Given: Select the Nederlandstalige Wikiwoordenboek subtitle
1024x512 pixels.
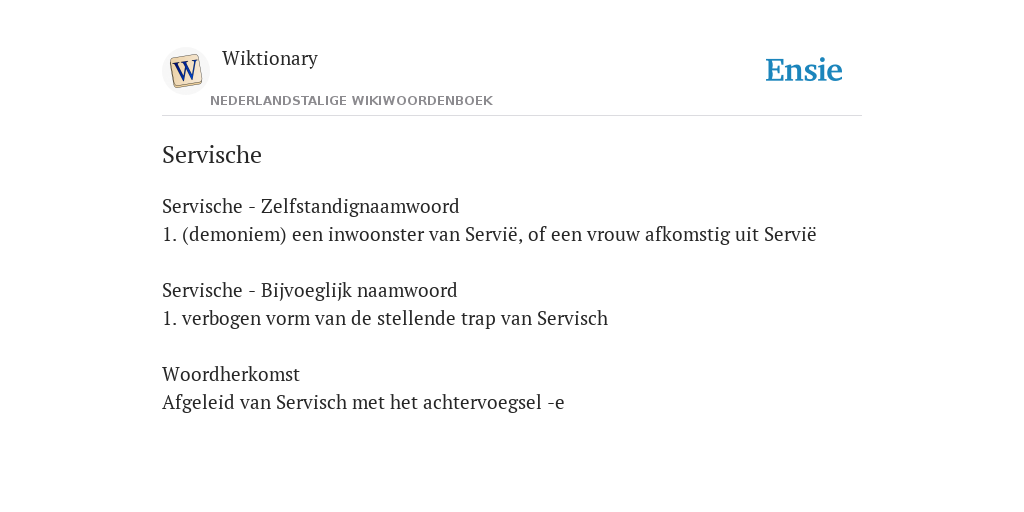Looking at the screenshot, I should (x=351, y=101).
